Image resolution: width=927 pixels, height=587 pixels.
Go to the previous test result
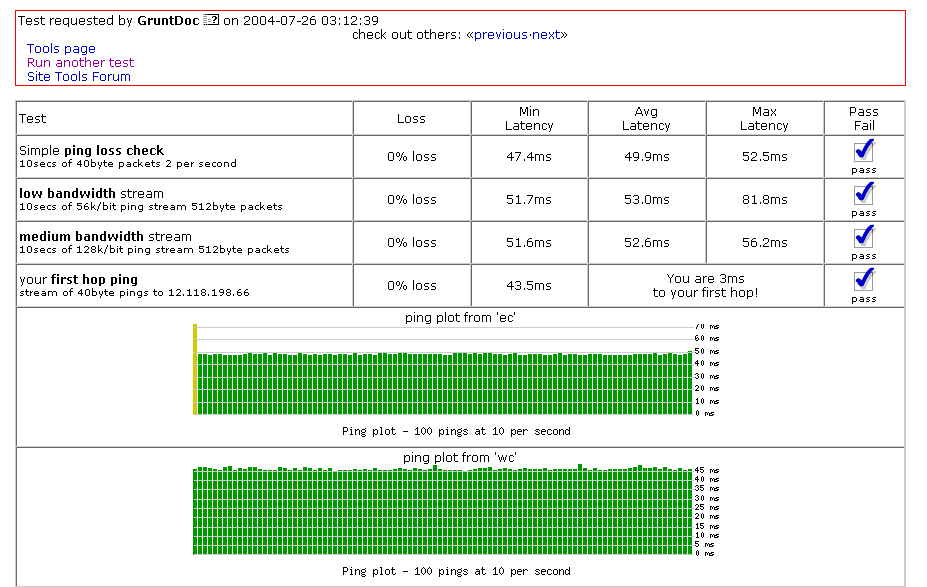500,35
